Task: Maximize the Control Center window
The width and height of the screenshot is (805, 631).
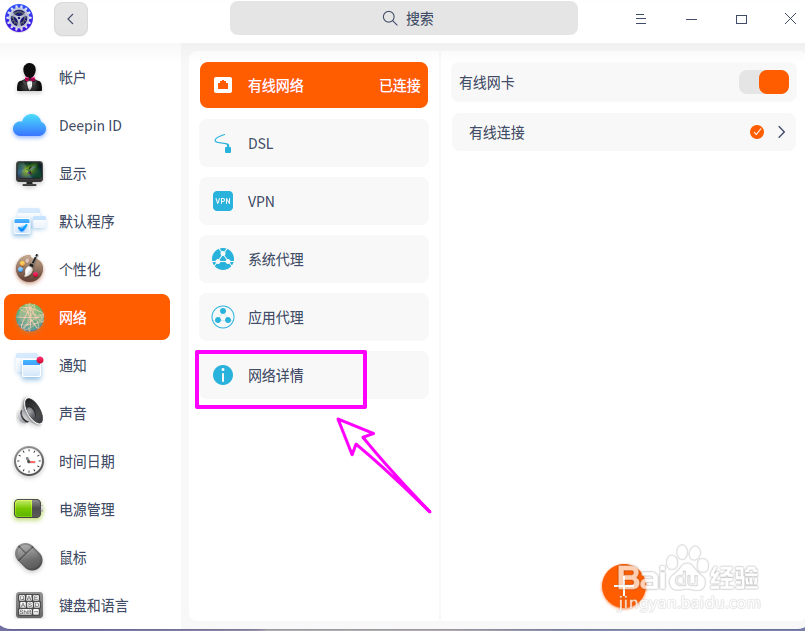Action: click(x=741, y=19)
